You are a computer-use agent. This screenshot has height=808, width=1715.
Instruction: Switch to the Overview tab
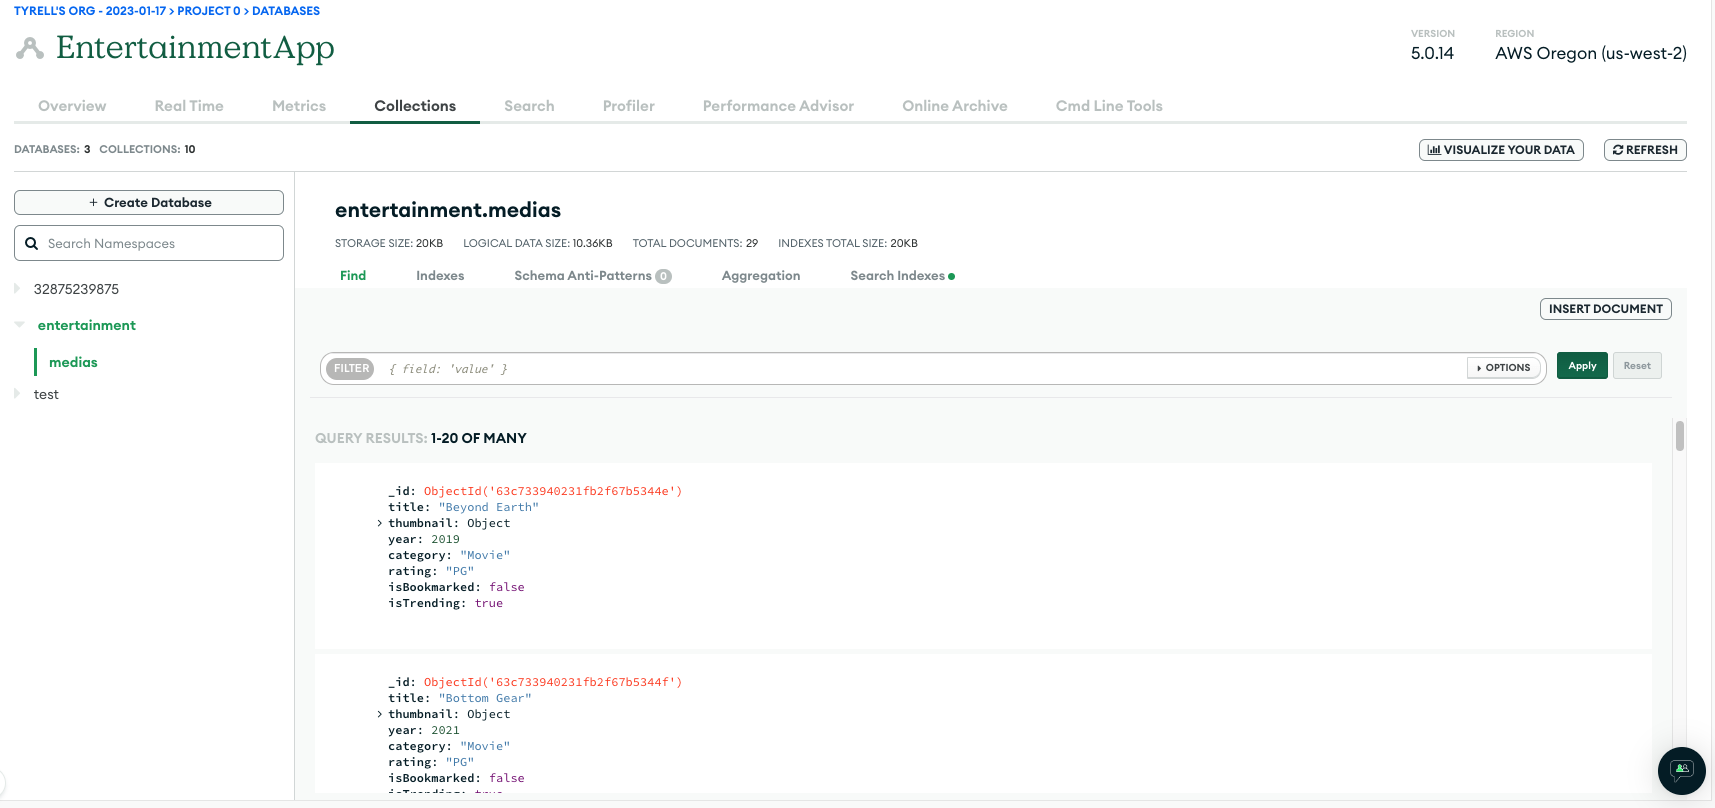tap(72, 106)
